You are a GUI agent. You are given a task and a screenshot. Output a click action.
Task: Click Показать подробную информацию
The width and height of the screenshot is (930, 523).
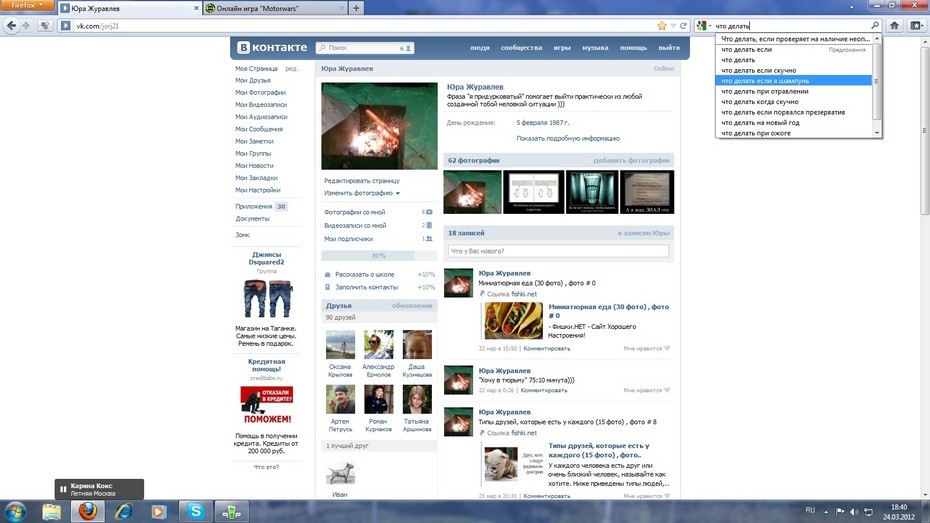click(568, 138)
